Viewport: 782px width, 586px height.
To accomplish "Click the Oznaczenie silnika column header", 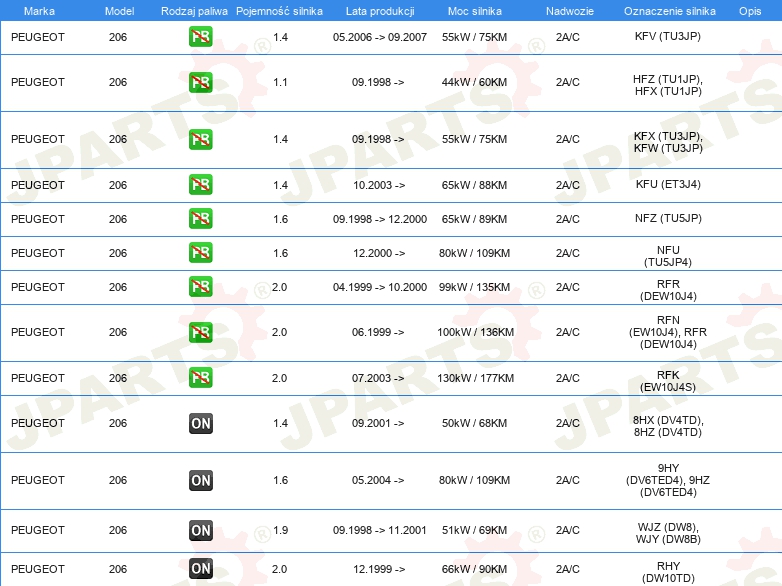I will click(669, 11).
